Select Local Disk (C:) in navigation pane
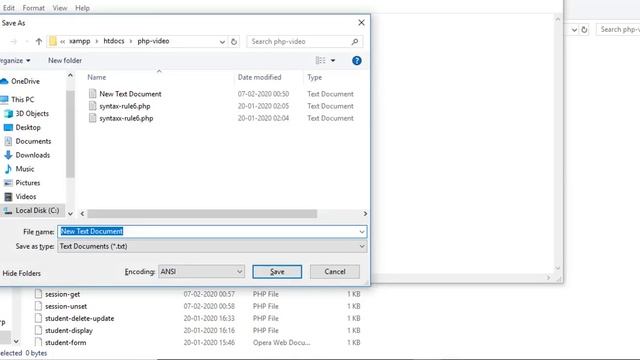Screen dimensions: 640x360 pos(37,211)
